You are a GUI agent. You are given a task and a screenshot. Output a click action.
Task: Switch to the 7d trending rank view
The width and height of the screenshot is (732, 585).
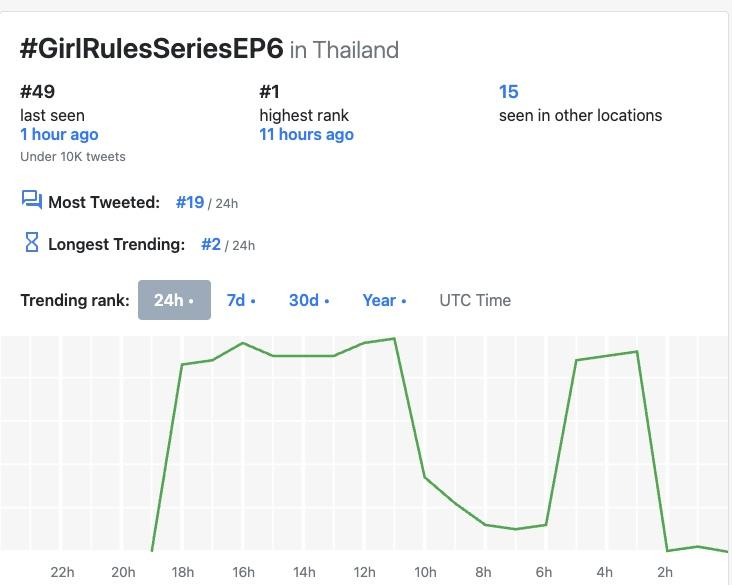pos(241,300)
